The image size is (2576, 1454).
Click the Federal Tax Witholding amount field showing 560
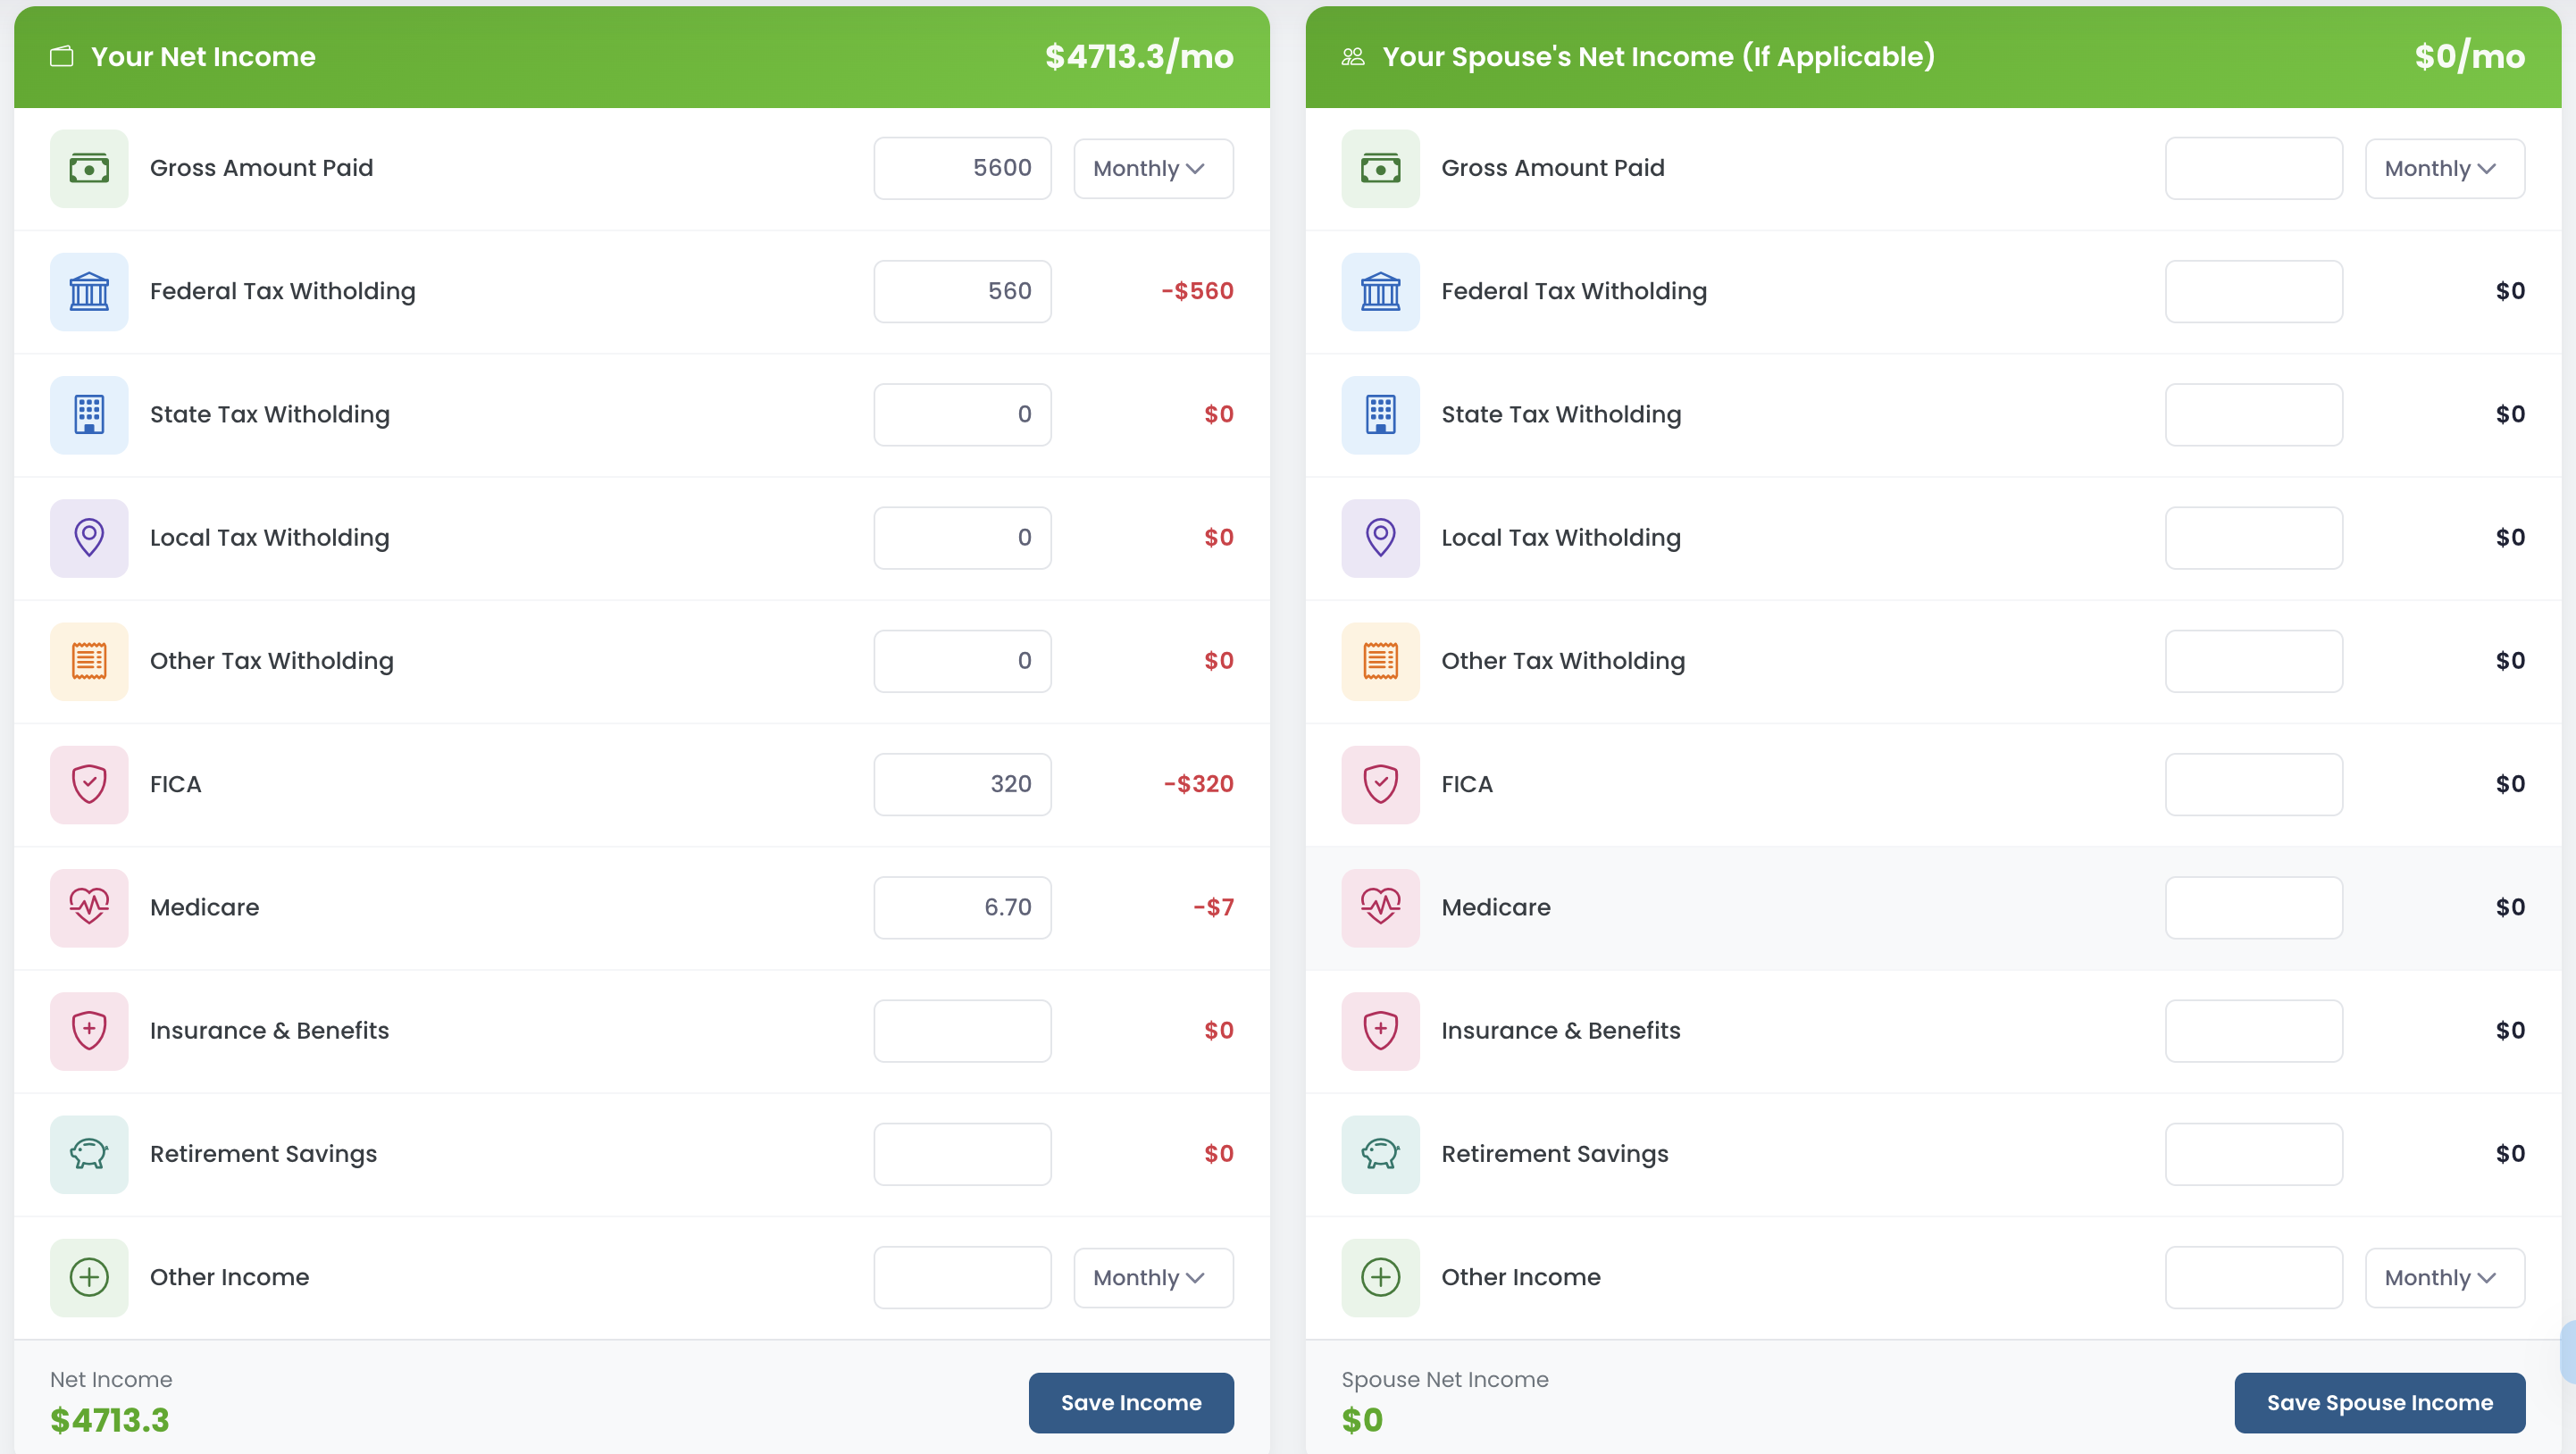click(x=961, y=291)
